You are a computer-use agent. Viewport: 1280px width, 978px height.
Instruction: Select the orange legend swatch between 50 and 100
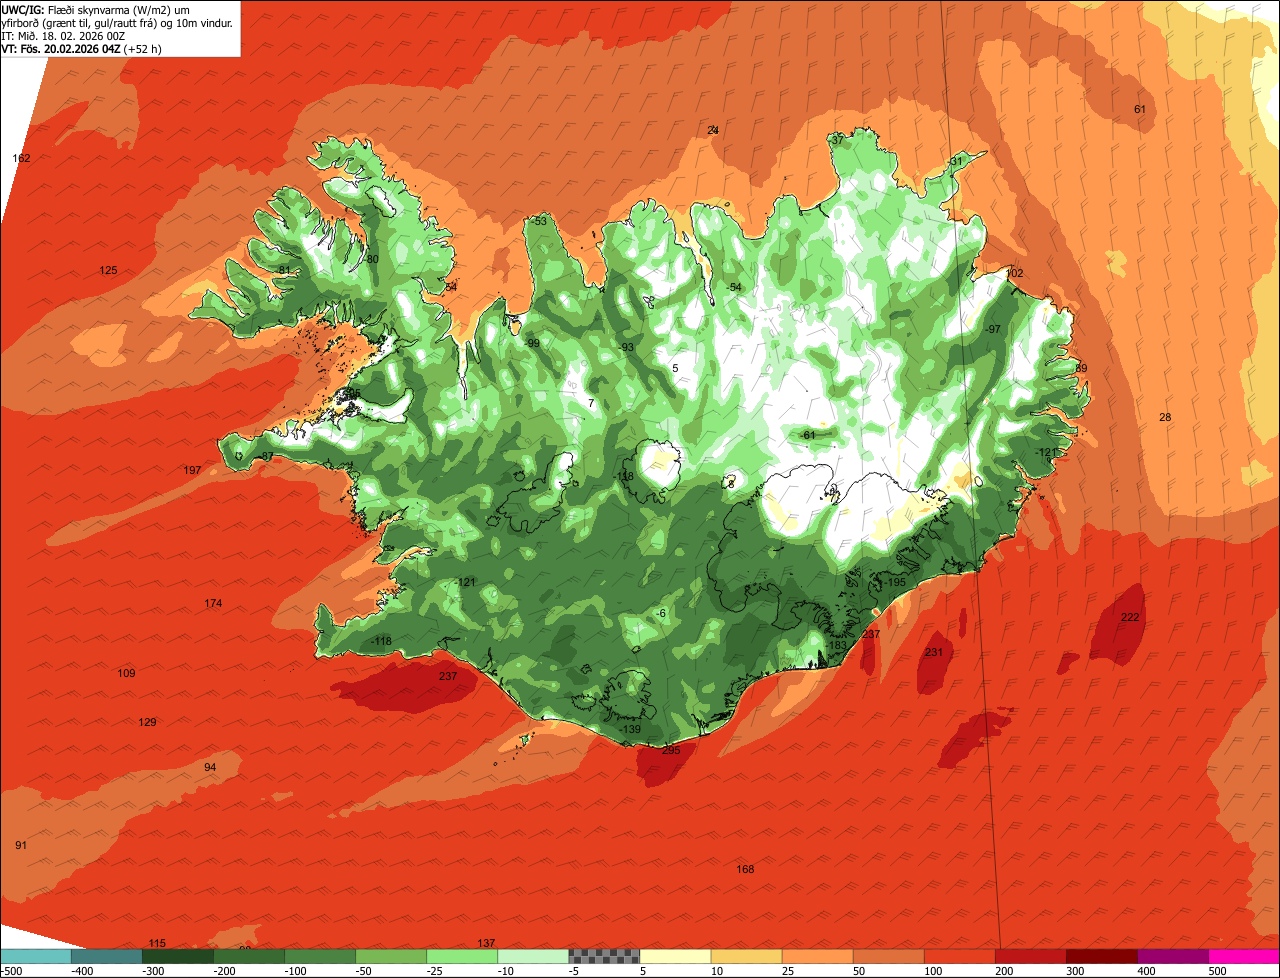pos(889,956)
